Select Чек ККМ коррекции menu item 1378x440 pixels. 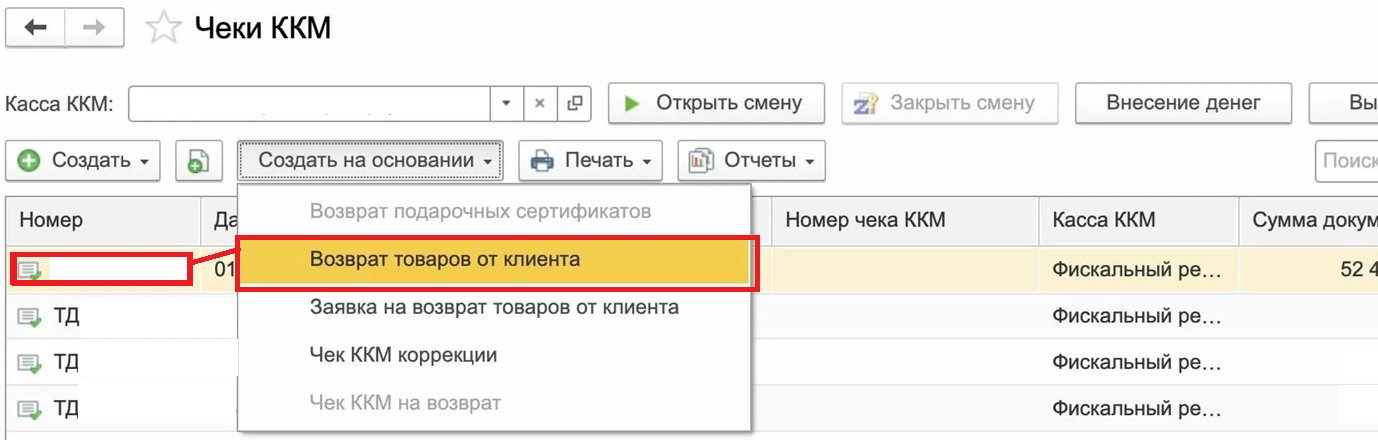click(x=403, y=355)
